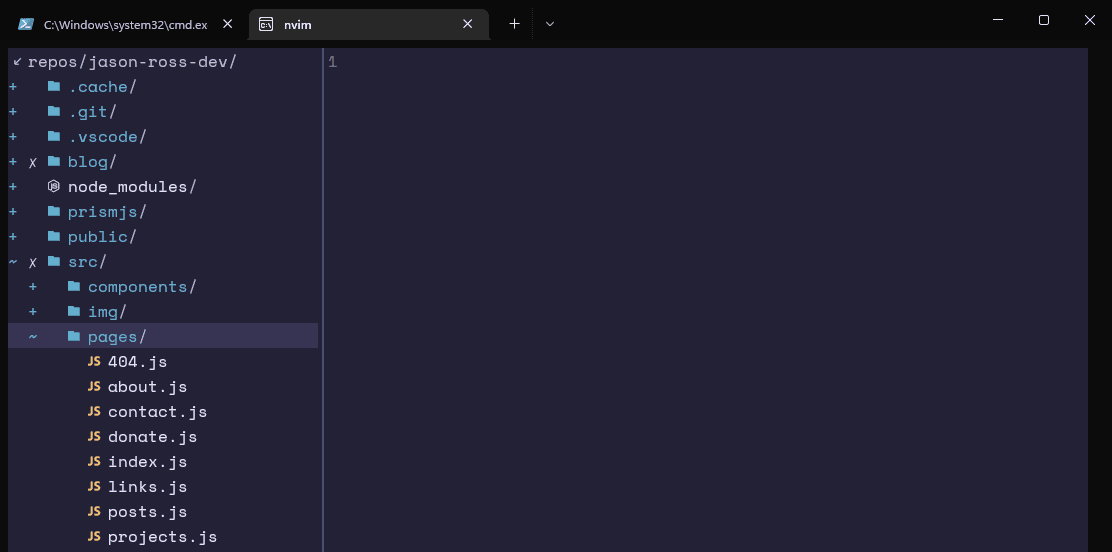Select the components/ folder name
This screenshot has width=1112, height=552.
pyautogui.click(x=142, y=287)
